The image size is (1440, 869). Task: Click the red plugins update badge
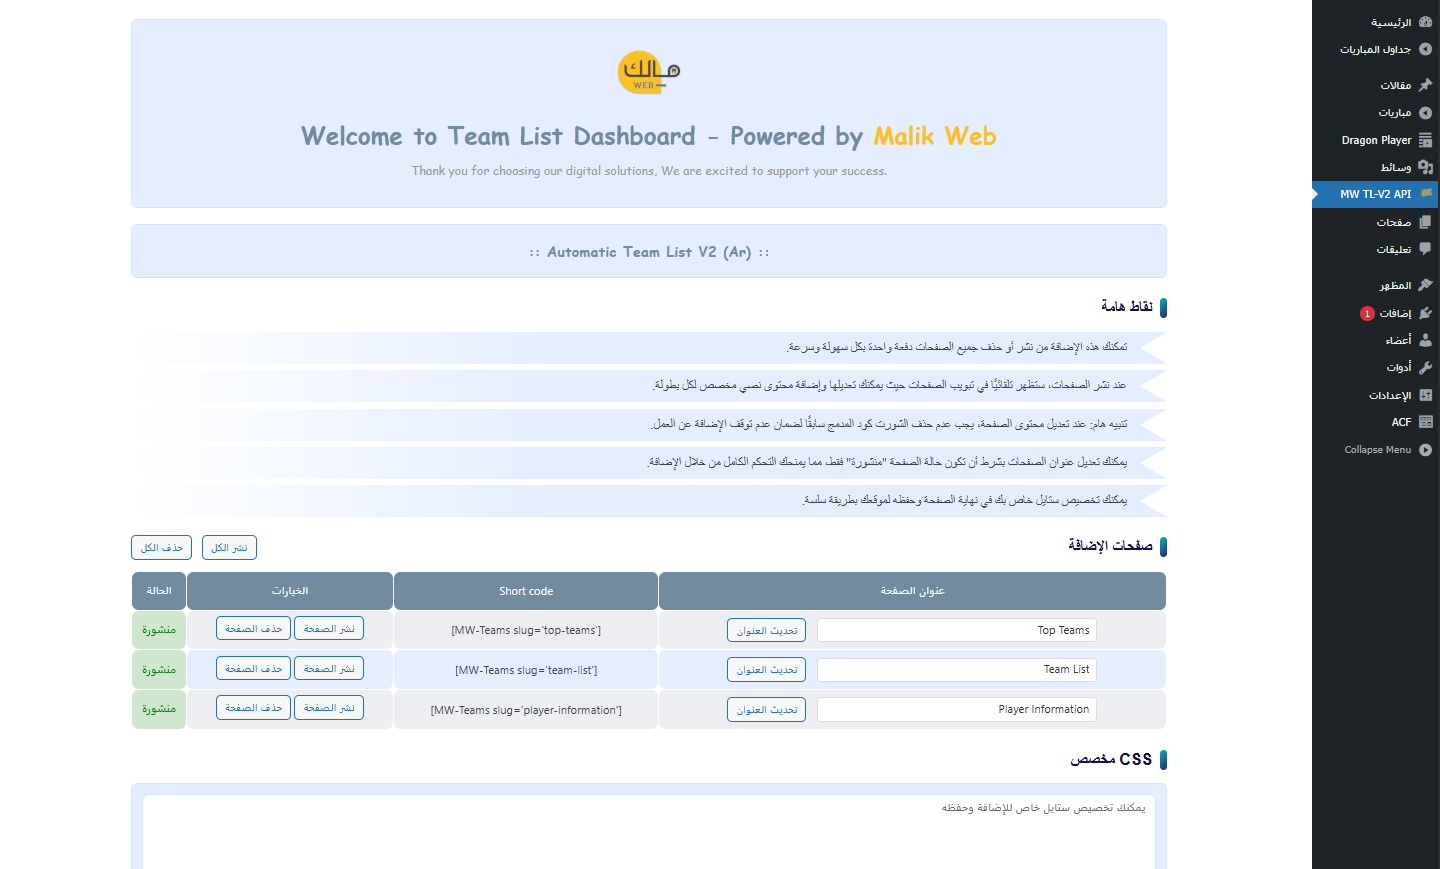click(x=1367, y=313)
